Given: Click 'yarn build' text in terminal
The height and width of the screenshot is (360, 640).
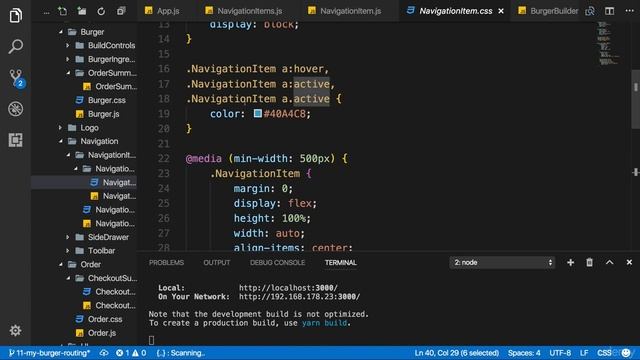Looking at the screenshot, I should [x=324, y=323].
